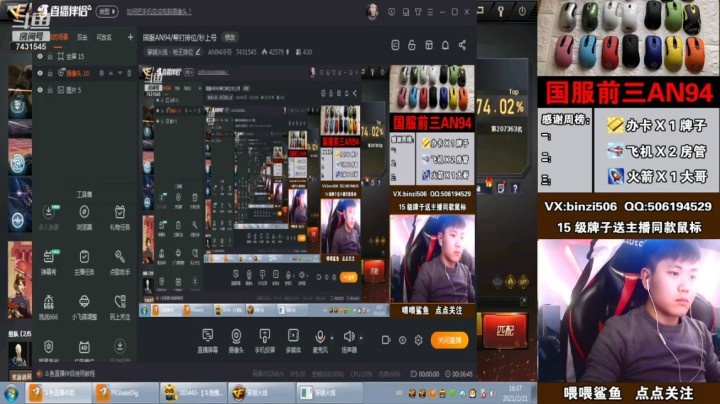Open the bell notification icon in header
720x404 pixels.
[x=445, y=45]
